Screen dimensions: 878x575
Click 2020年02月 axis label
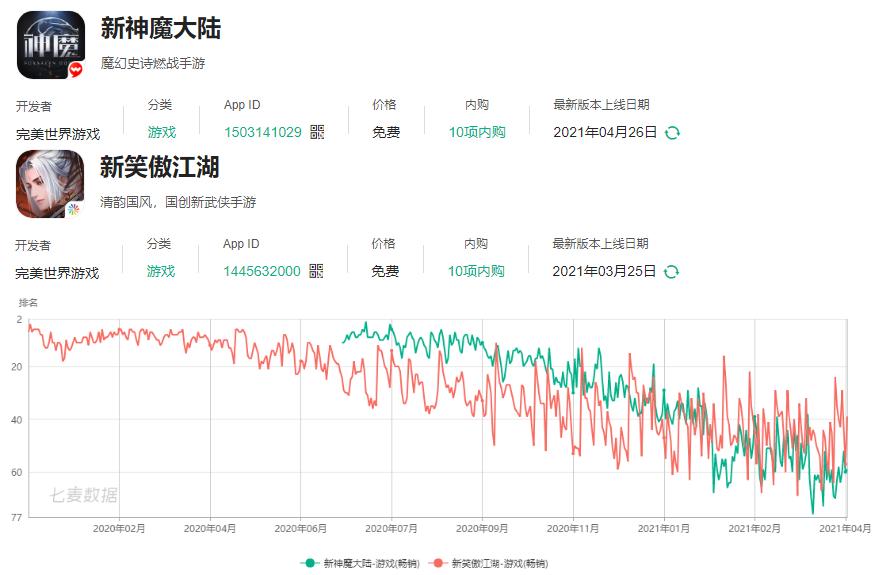tap(119, 529)
